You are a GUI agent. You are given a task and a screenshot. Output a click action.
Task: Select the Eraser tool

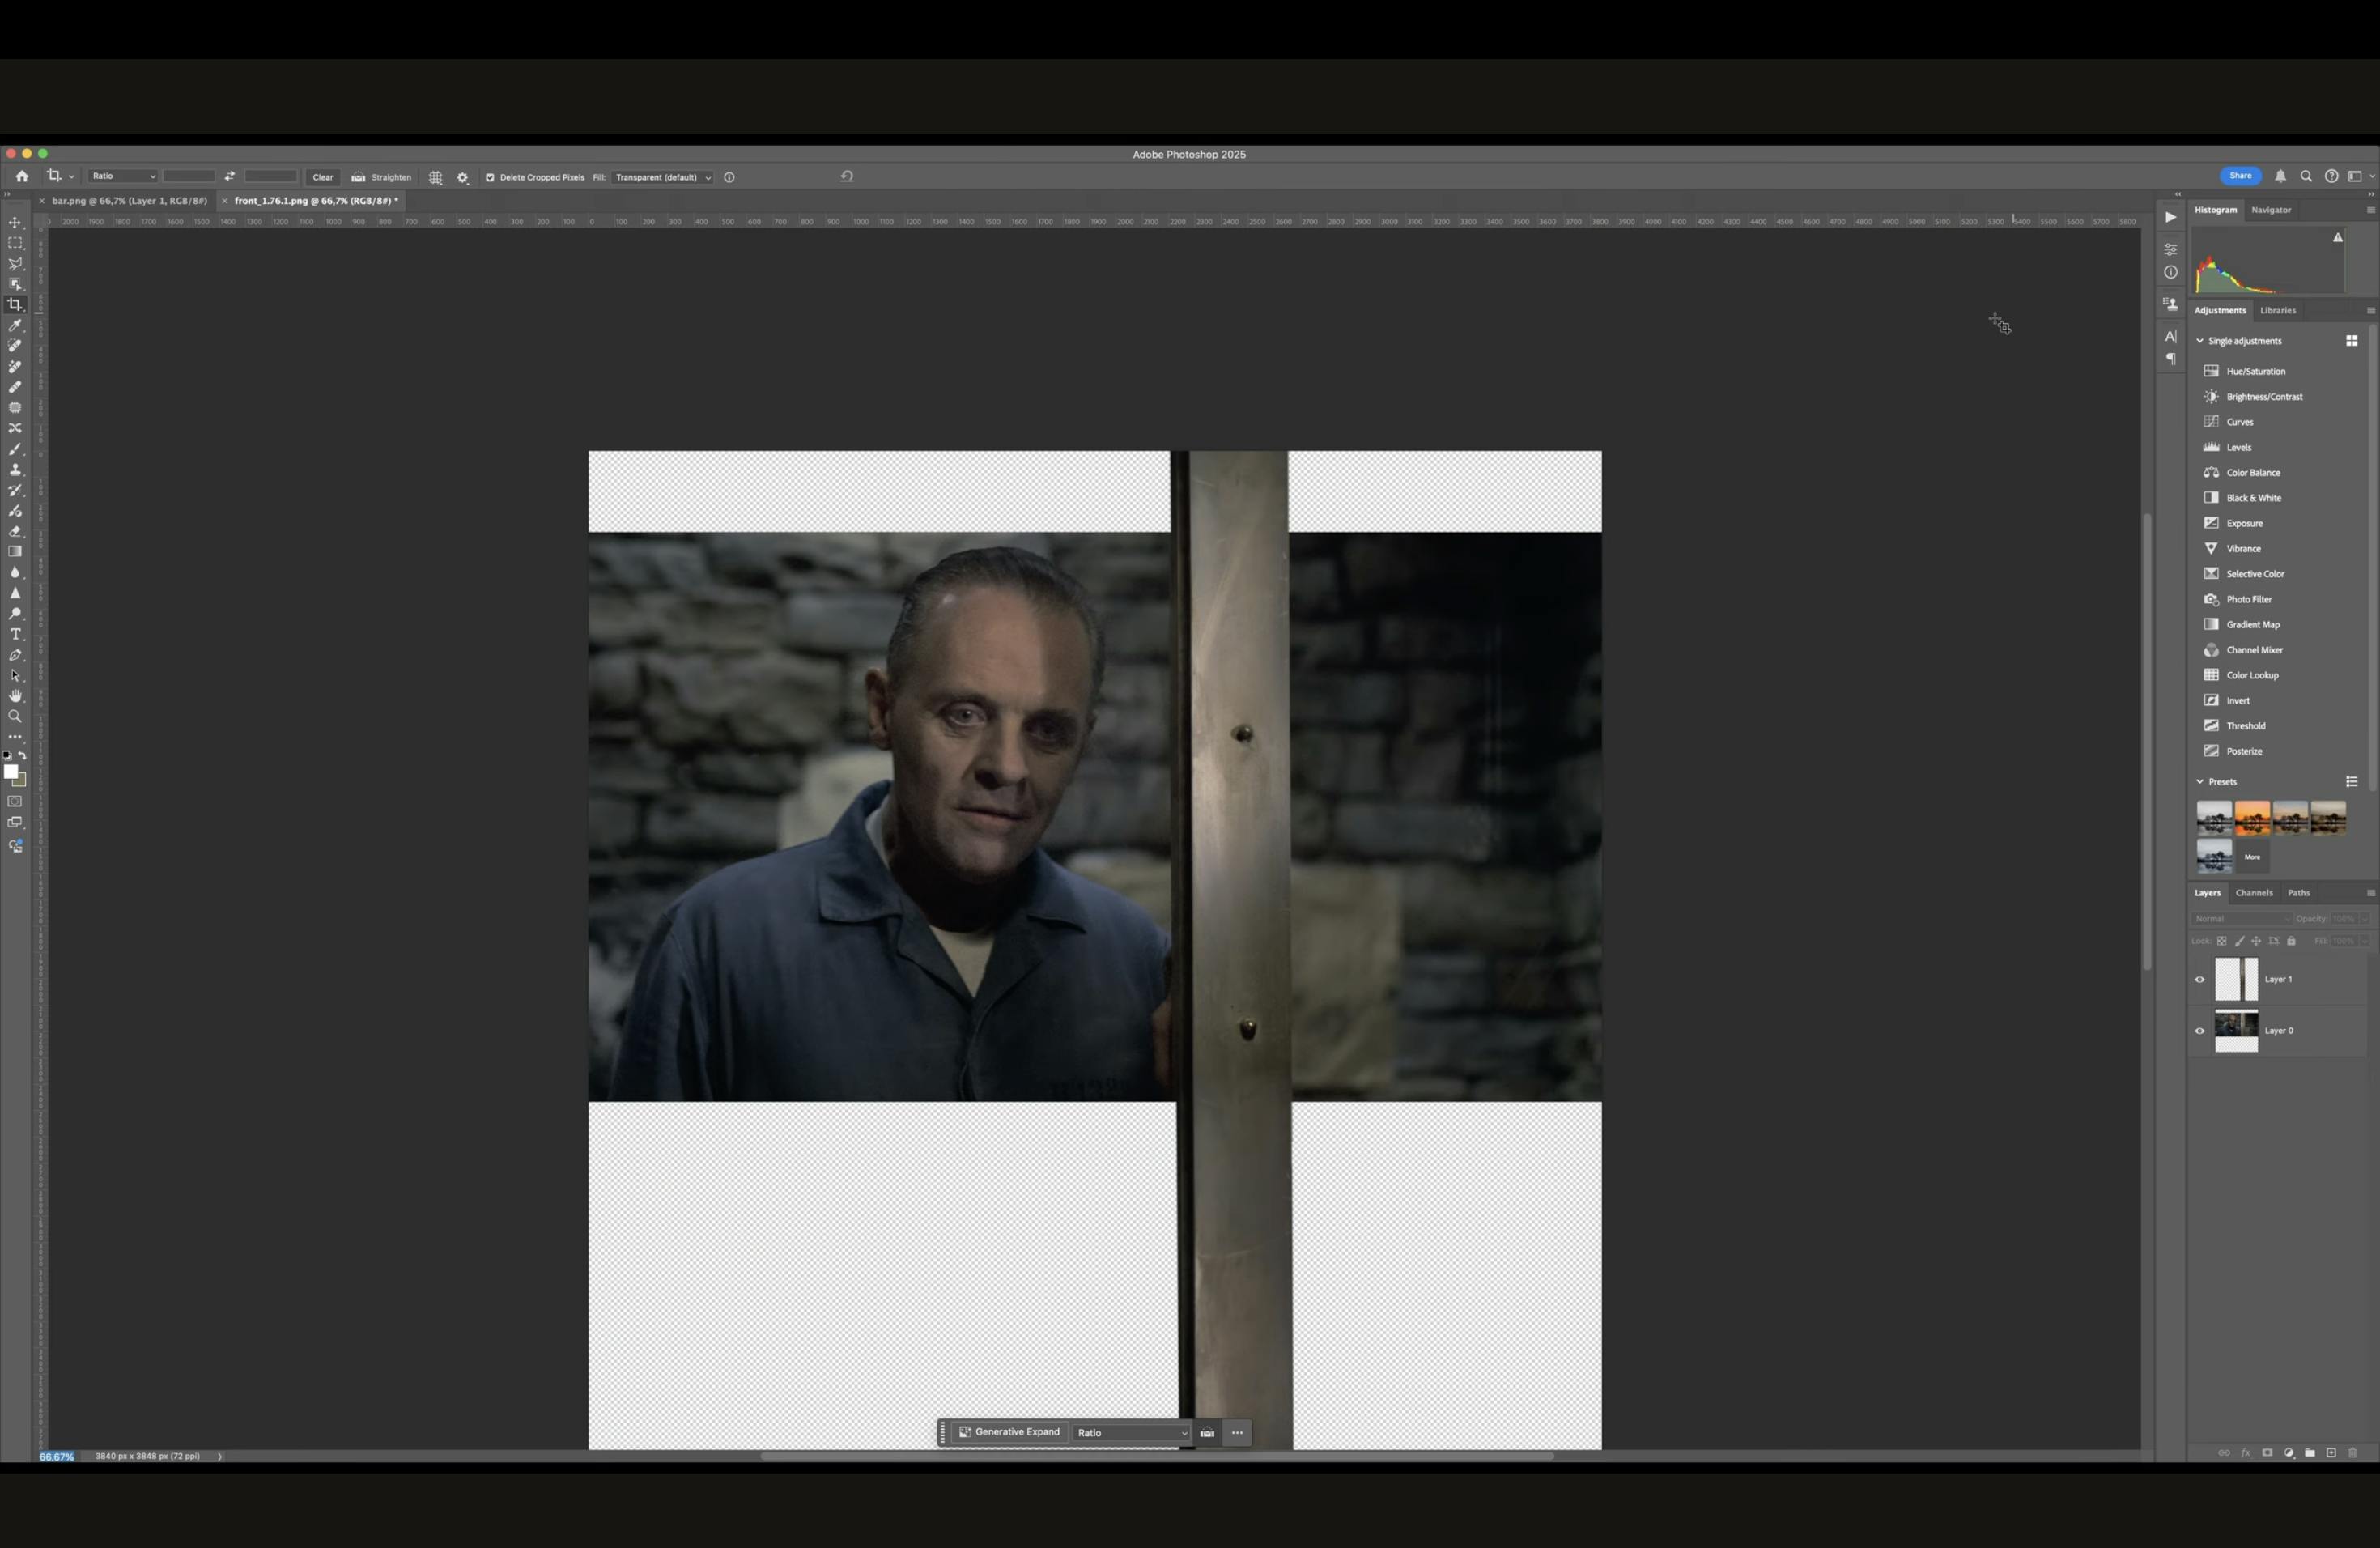(15, 531)
